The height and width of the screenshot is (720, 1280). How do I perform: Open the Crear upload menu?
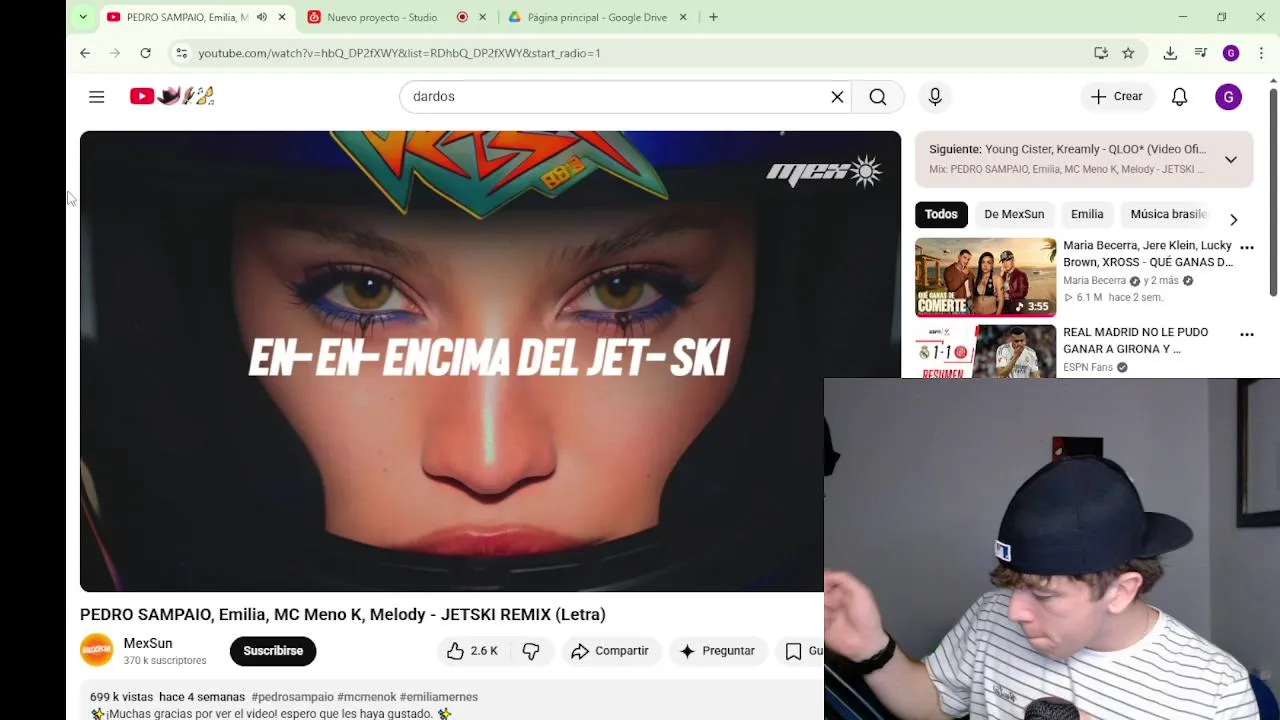tap(1117, 97)
